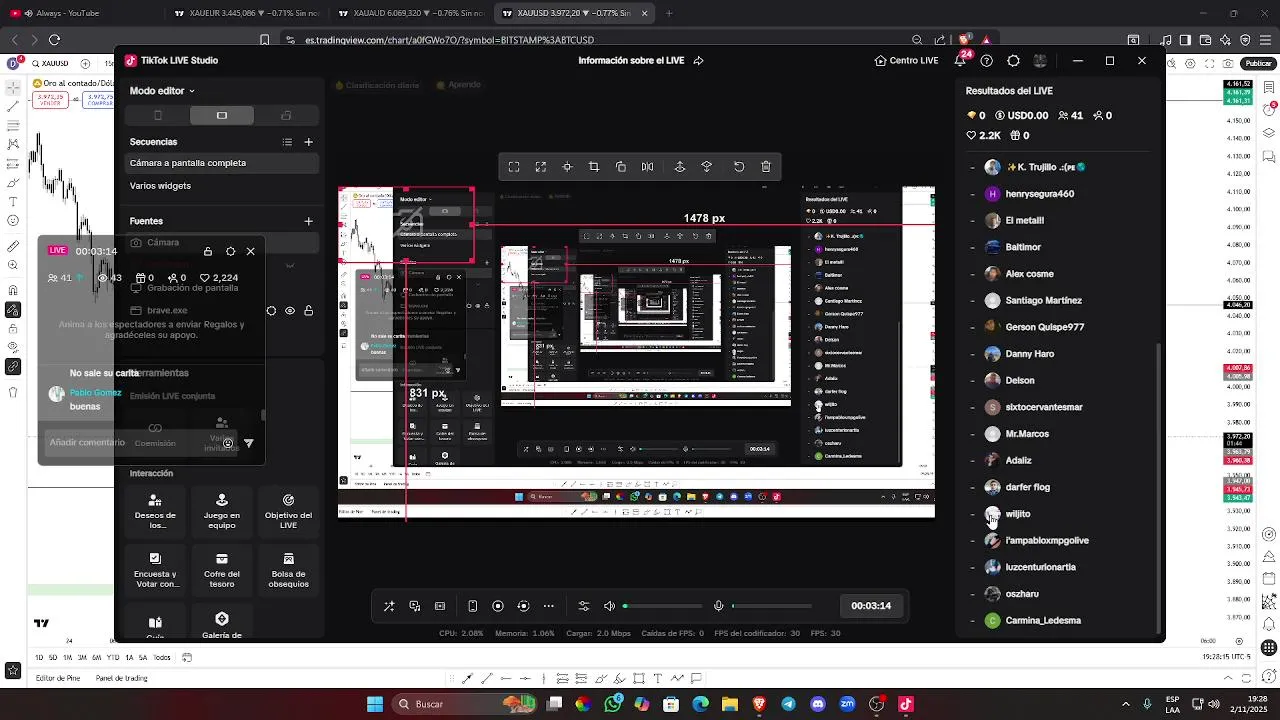Toggle lock of brave.exe source
1280x720 pixels.
(x=308, y=311)
